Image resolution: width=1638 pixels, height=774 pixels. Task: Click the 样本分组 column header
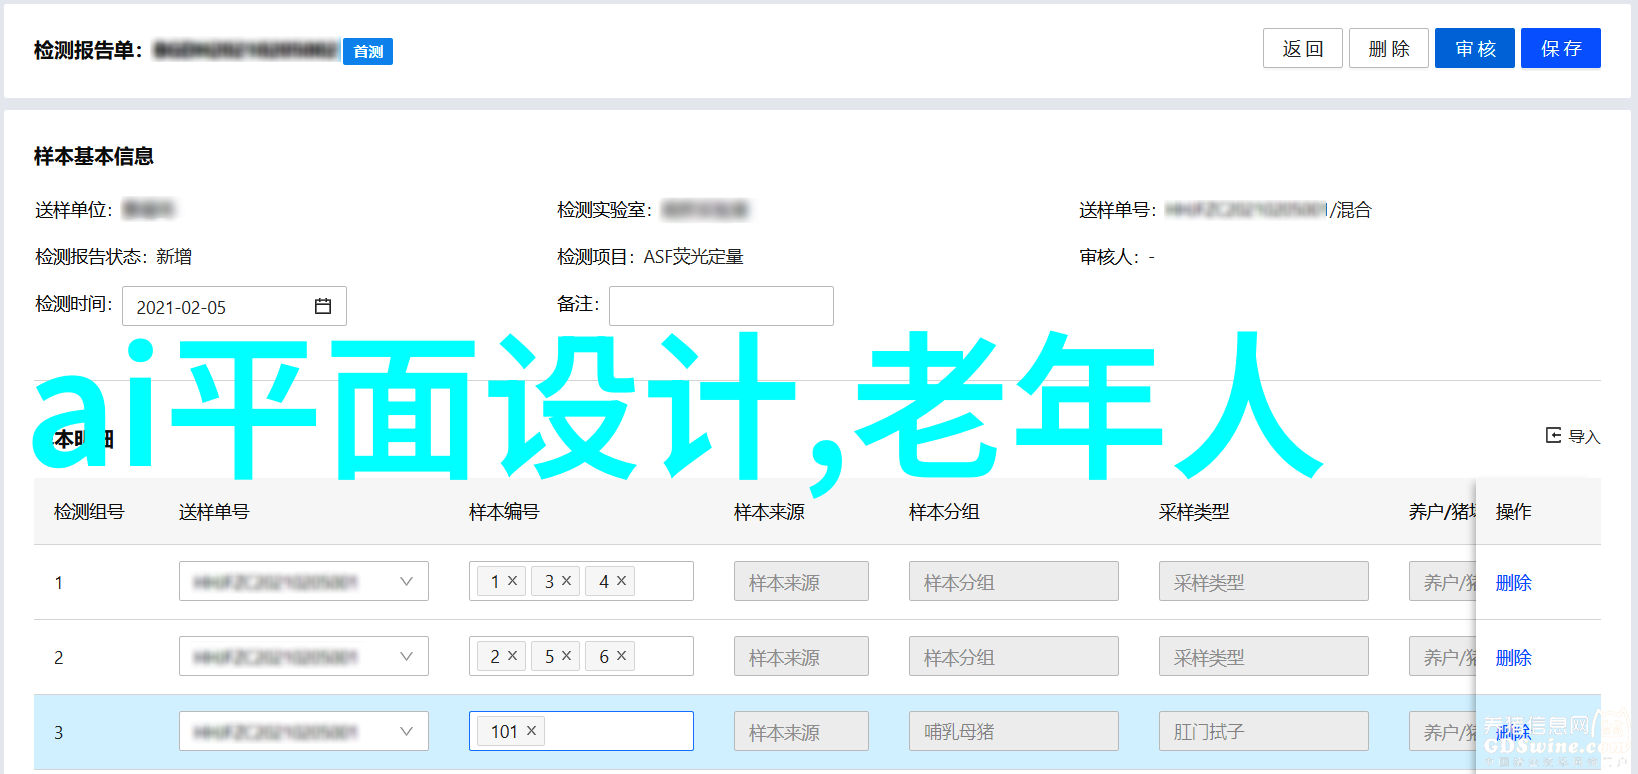pyautogui.click(x=944, y=511)
